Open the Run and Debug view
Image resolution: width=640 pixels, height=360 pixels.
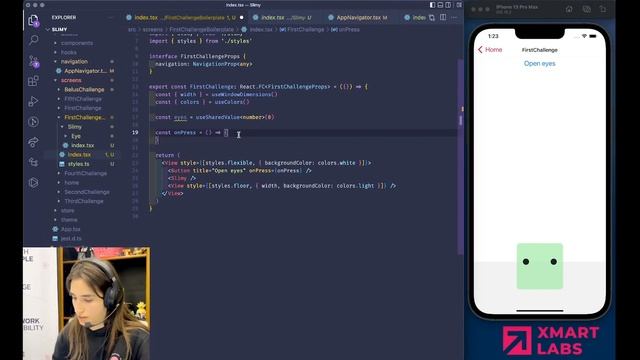(33, 101)
